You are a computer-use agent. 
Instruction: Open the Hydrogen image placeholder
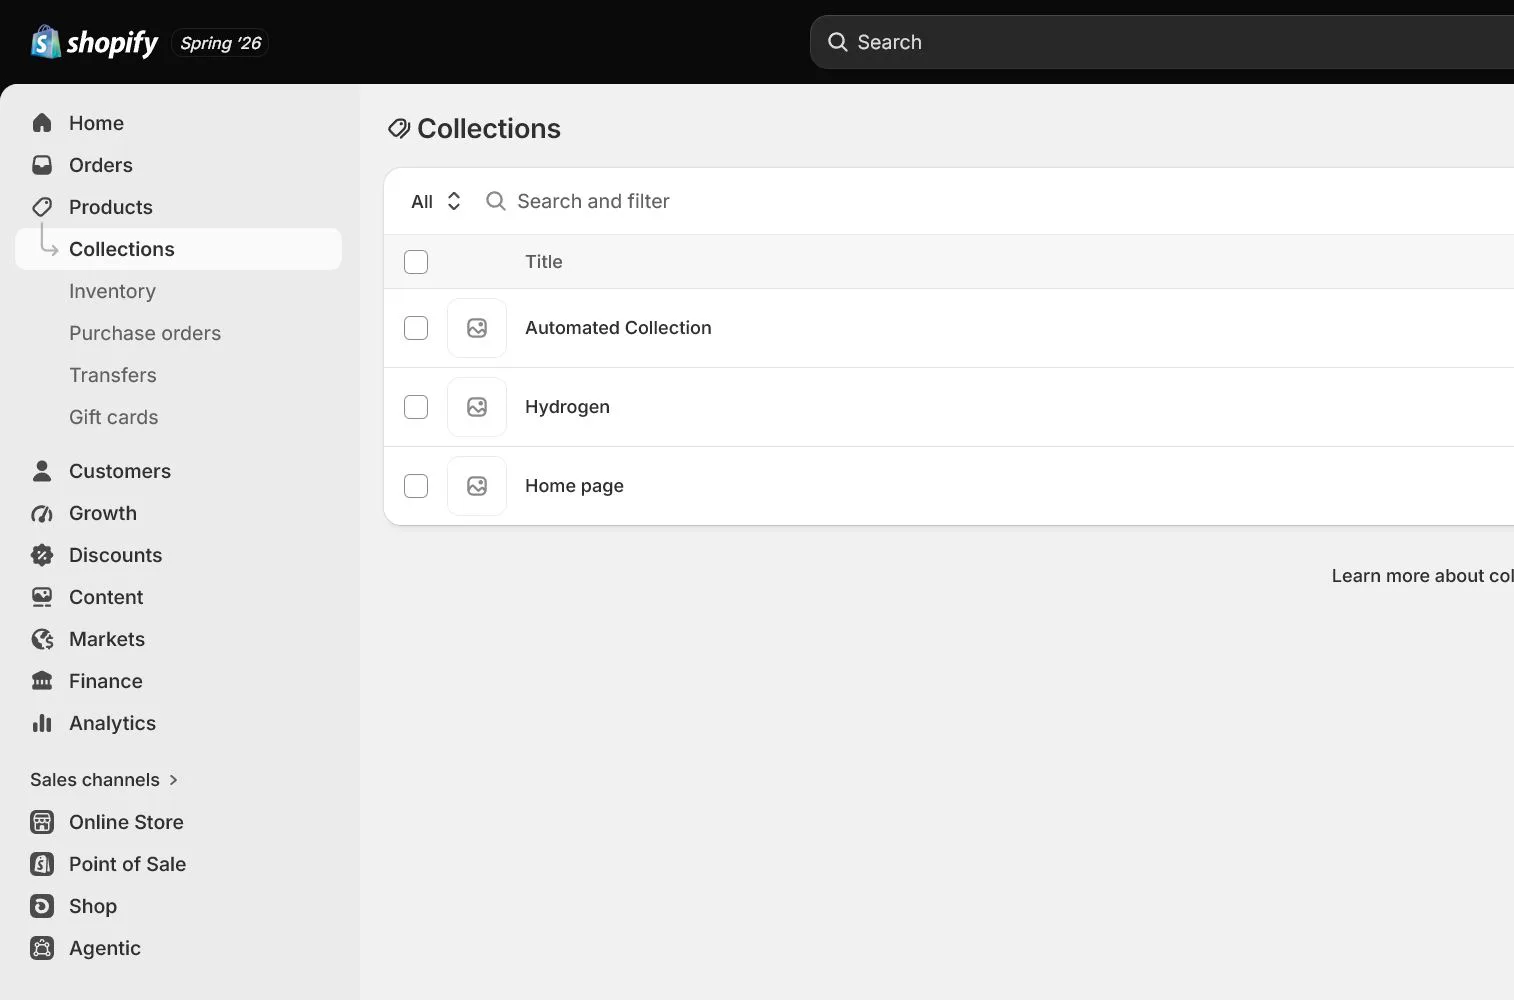[x=477, y=407]
